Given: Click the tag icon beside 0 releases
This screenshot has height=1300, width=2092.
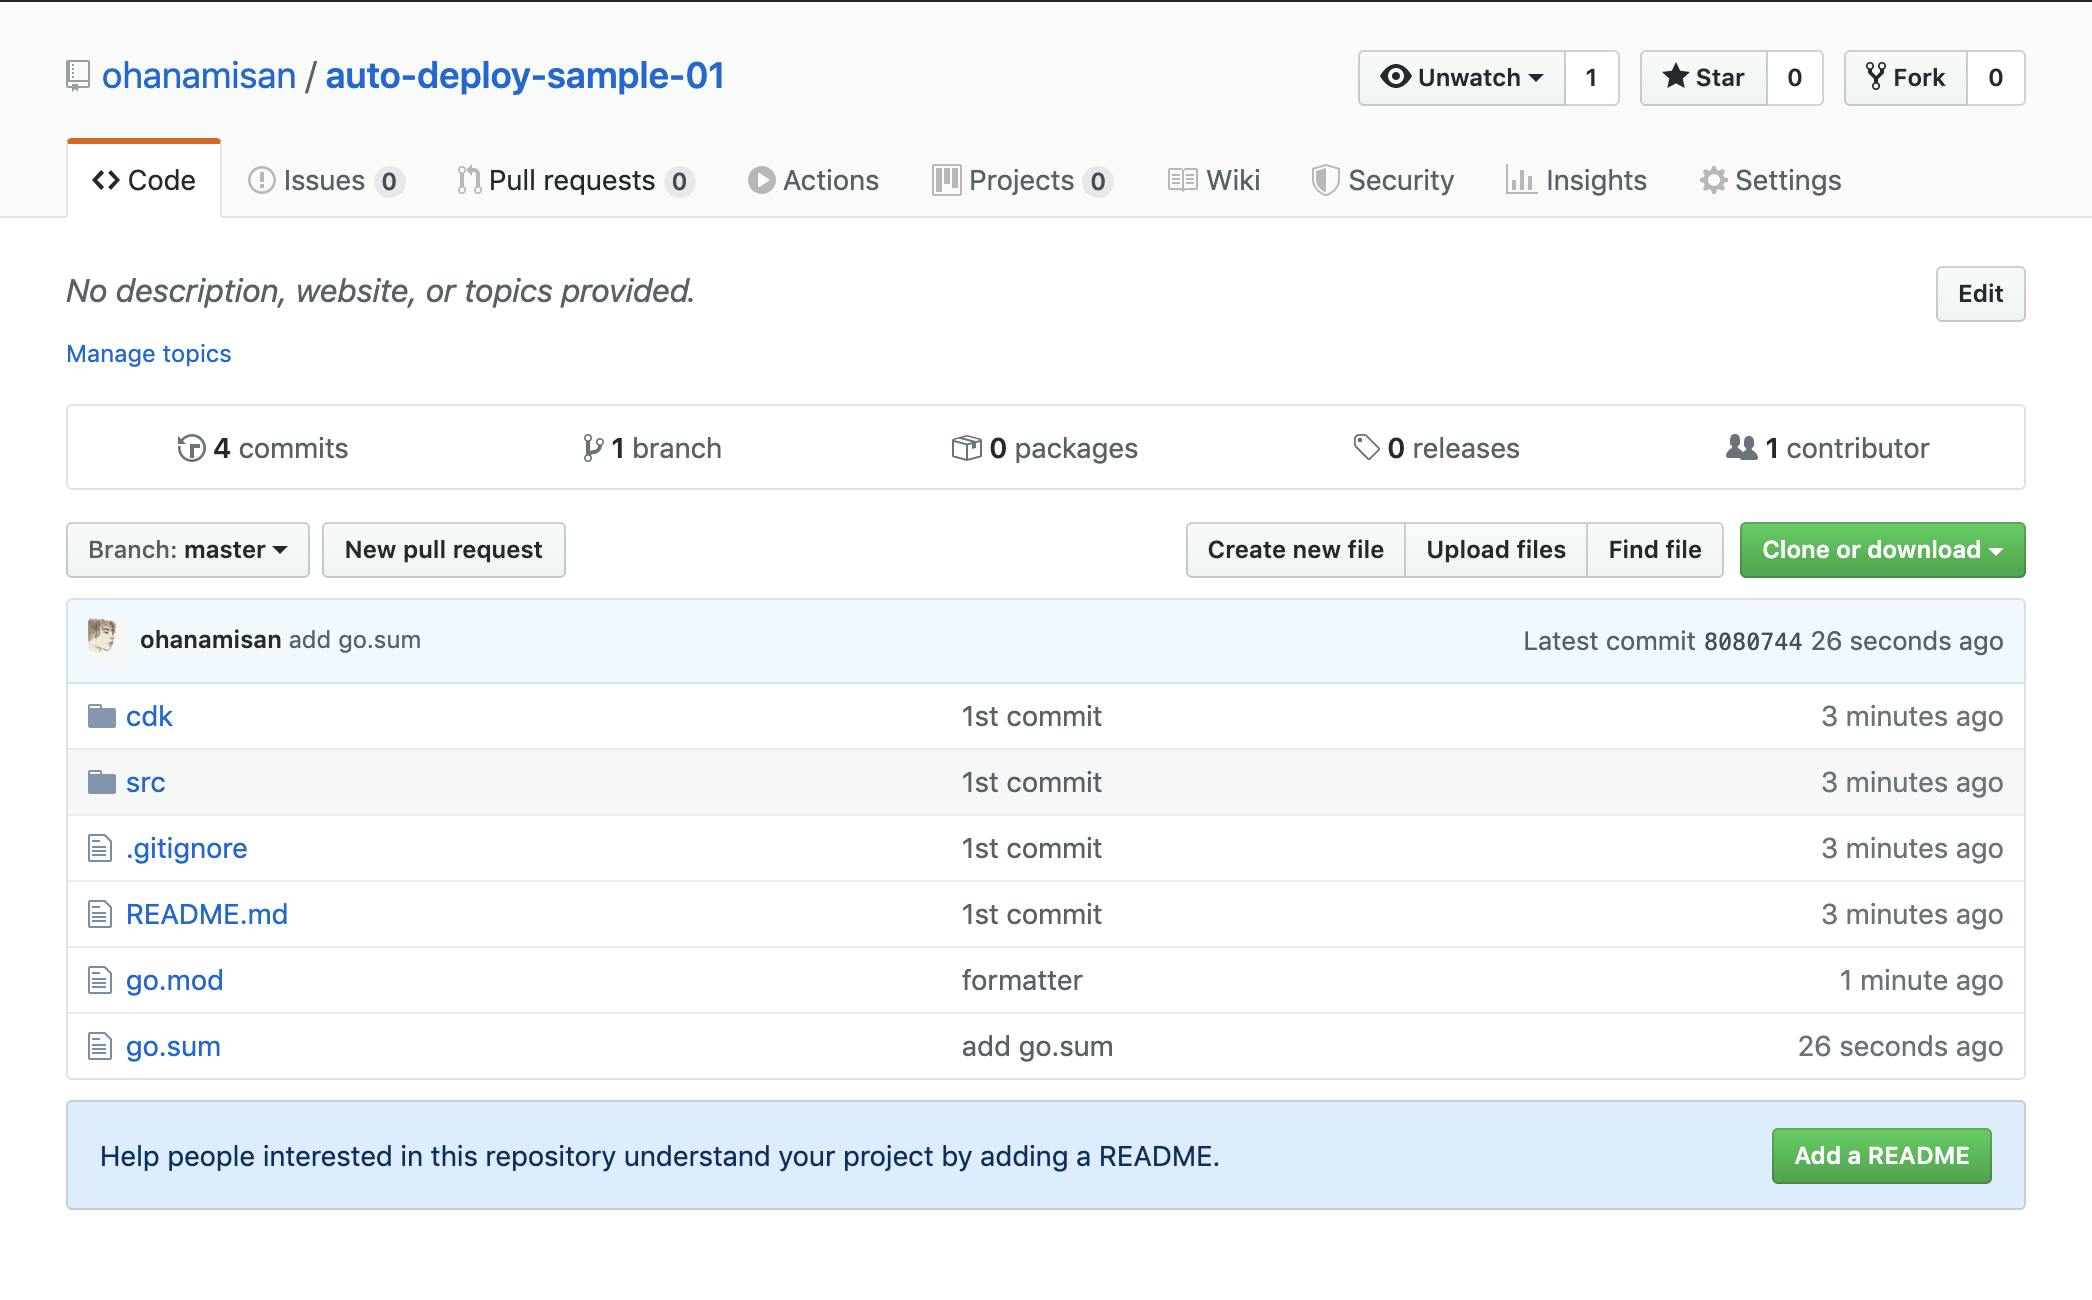Looking at the screenshot, I should pyautogui.click(x=1365, y=447).
